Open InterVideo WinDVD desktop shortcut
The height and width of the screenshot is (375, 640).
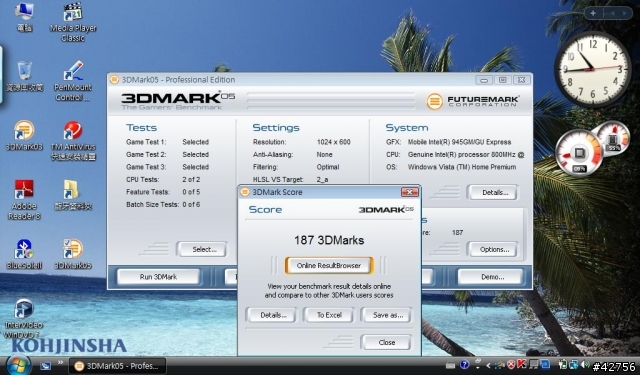tap(24, 319)
